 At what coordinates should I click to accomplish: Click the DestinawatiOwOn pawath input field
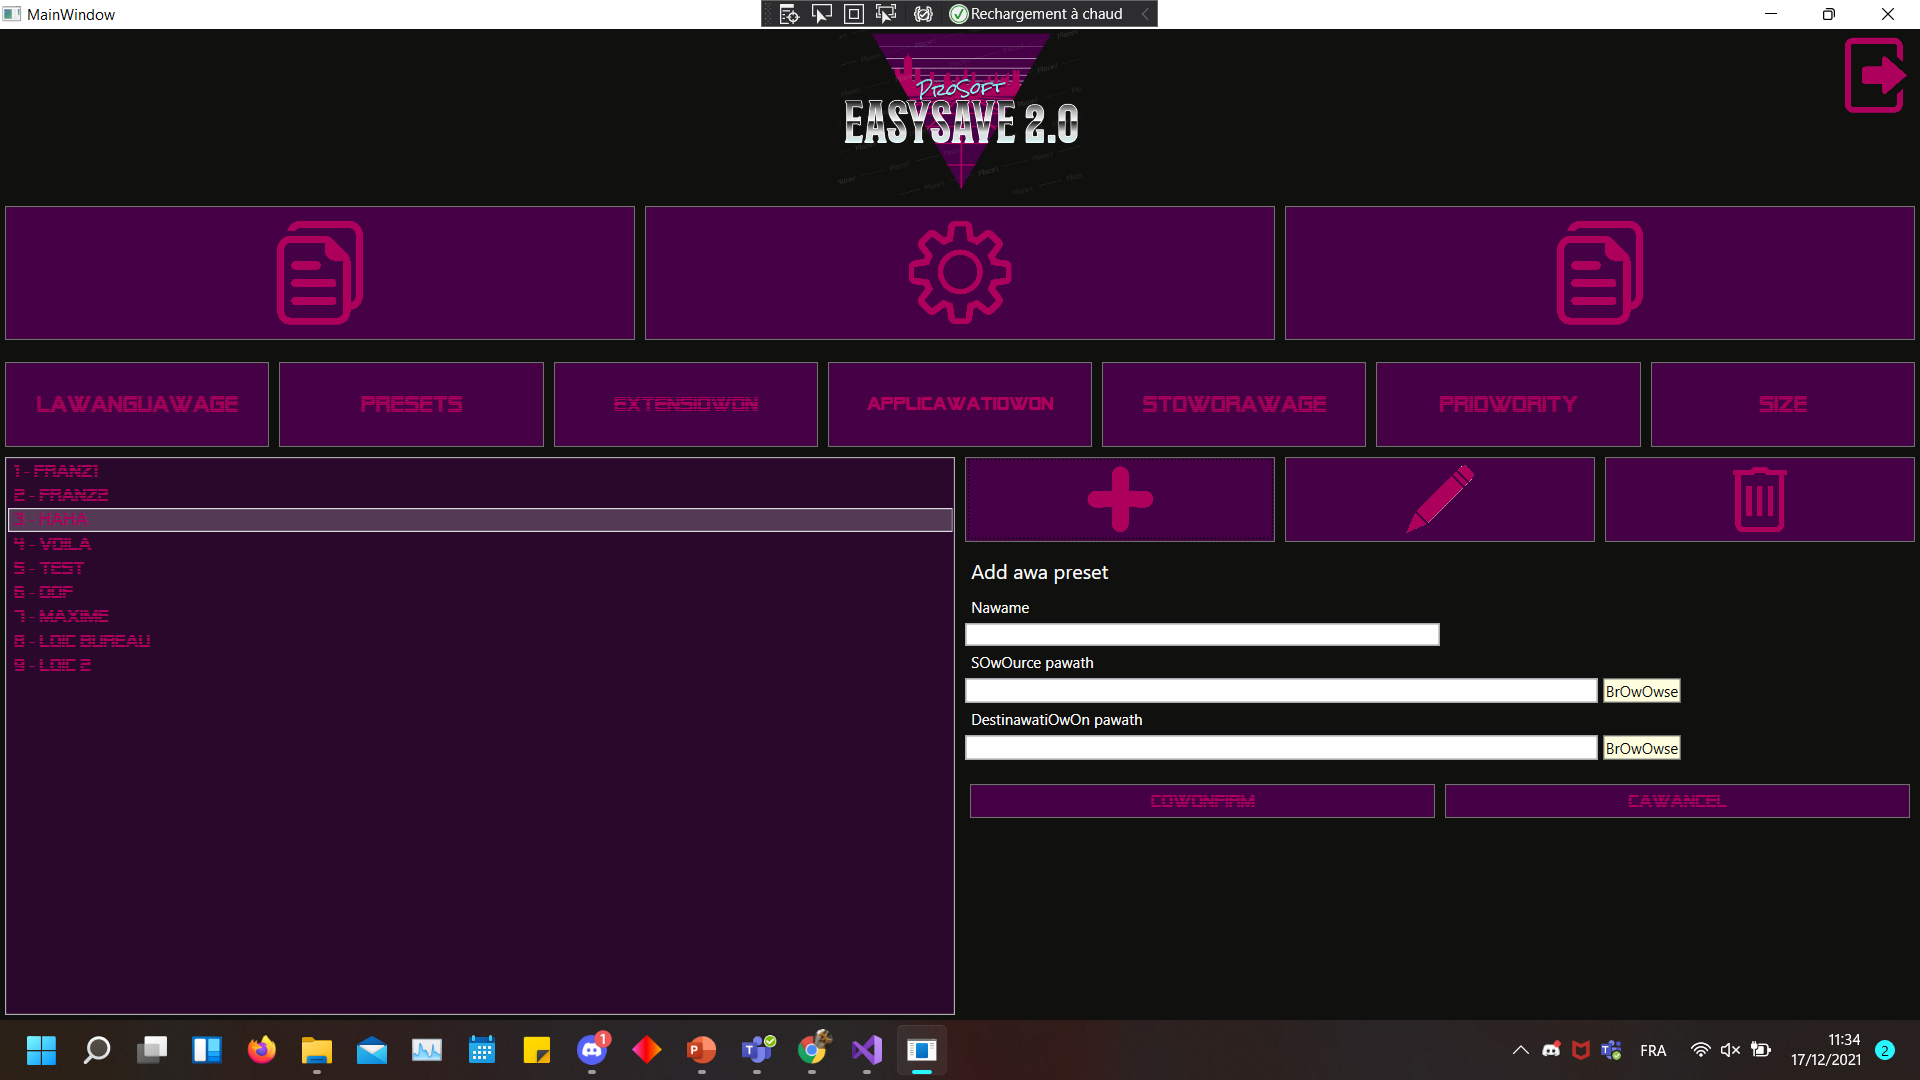[1280, 748]
